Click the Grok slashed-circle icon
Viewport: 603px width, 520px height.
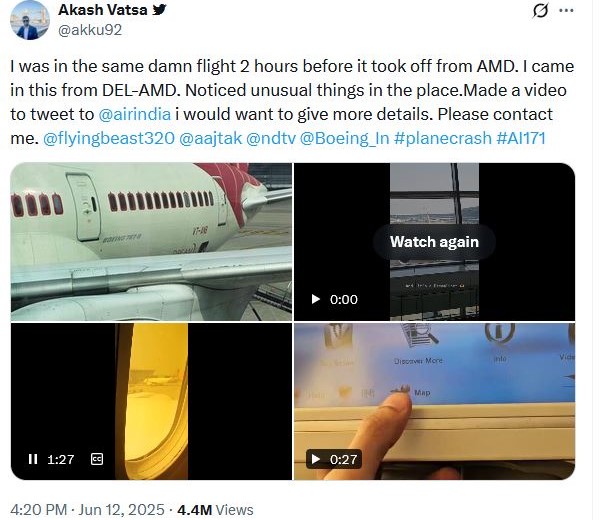[x=540, y=11]
